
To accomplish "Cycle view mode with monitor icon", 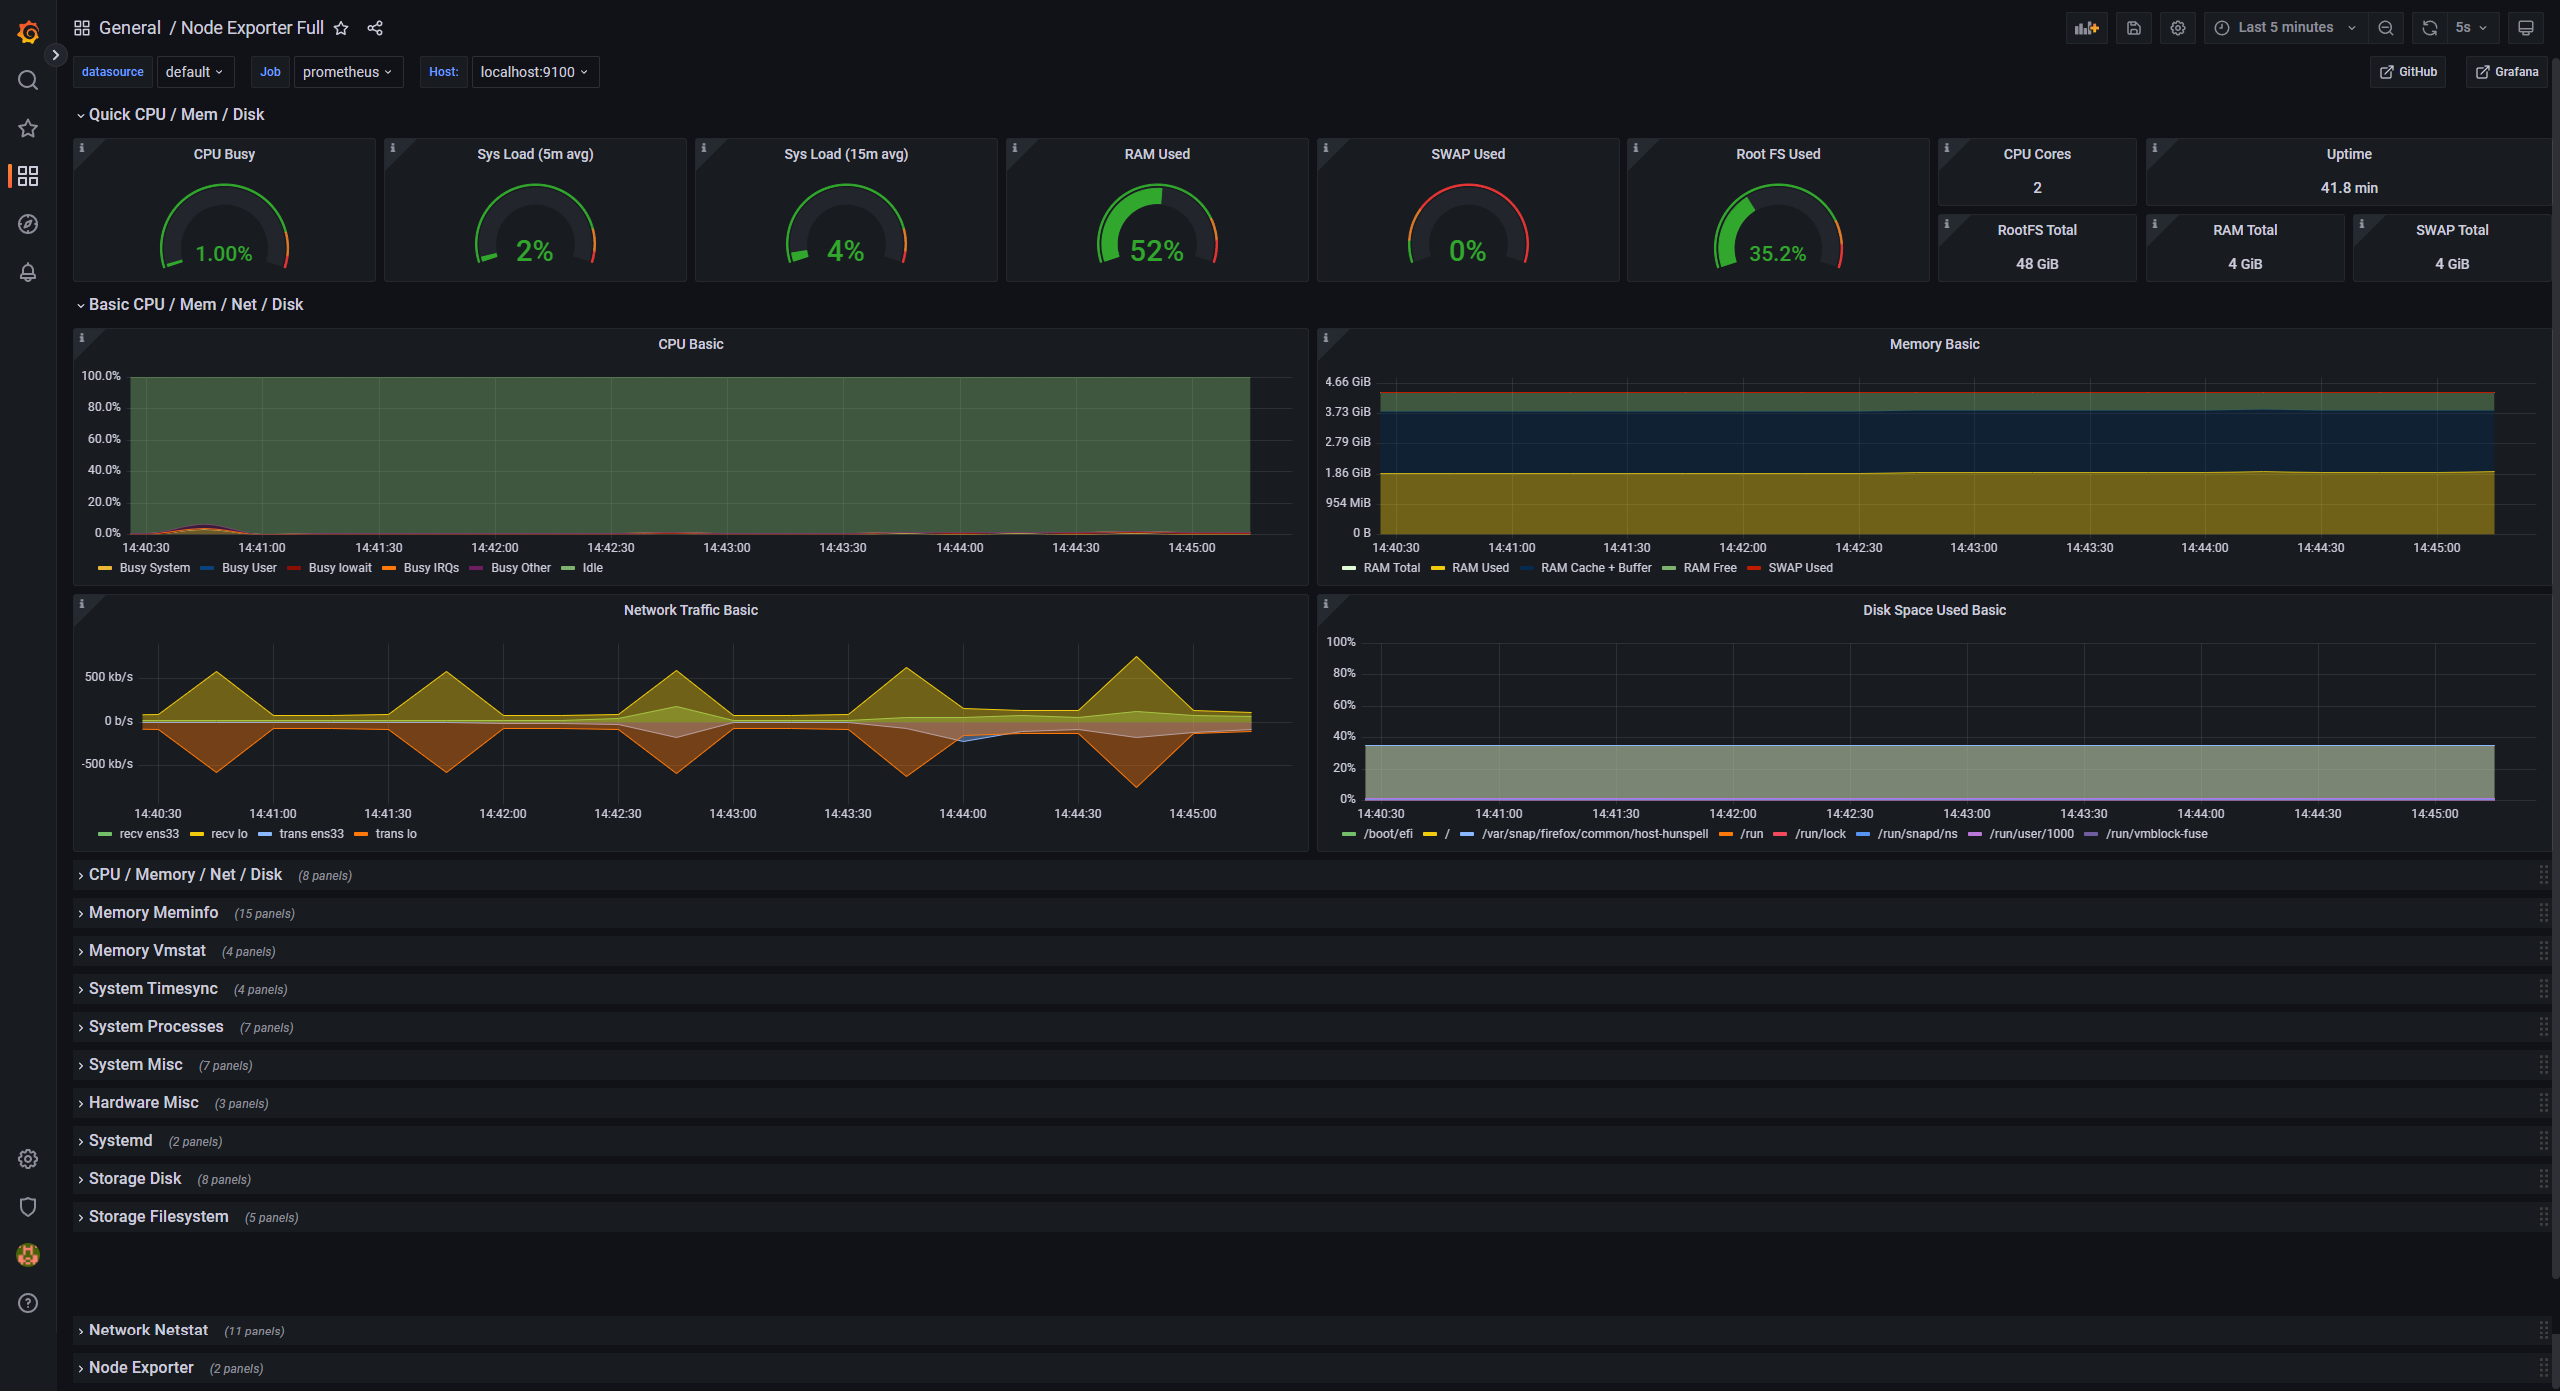I will pos(2526,28).
